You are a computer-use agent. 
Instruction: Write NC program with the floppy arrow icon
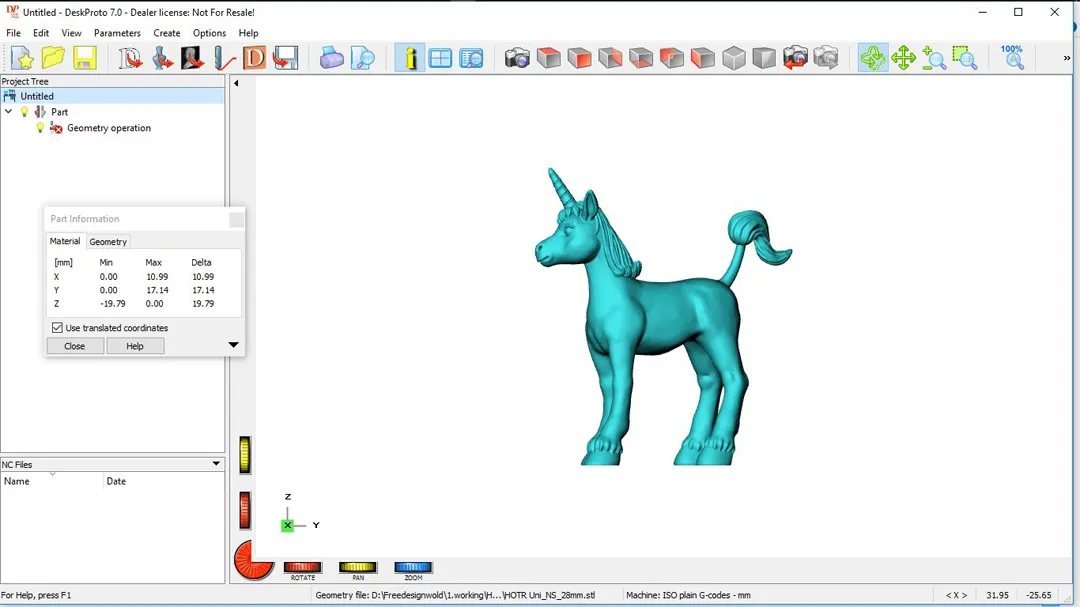point(285,58)
